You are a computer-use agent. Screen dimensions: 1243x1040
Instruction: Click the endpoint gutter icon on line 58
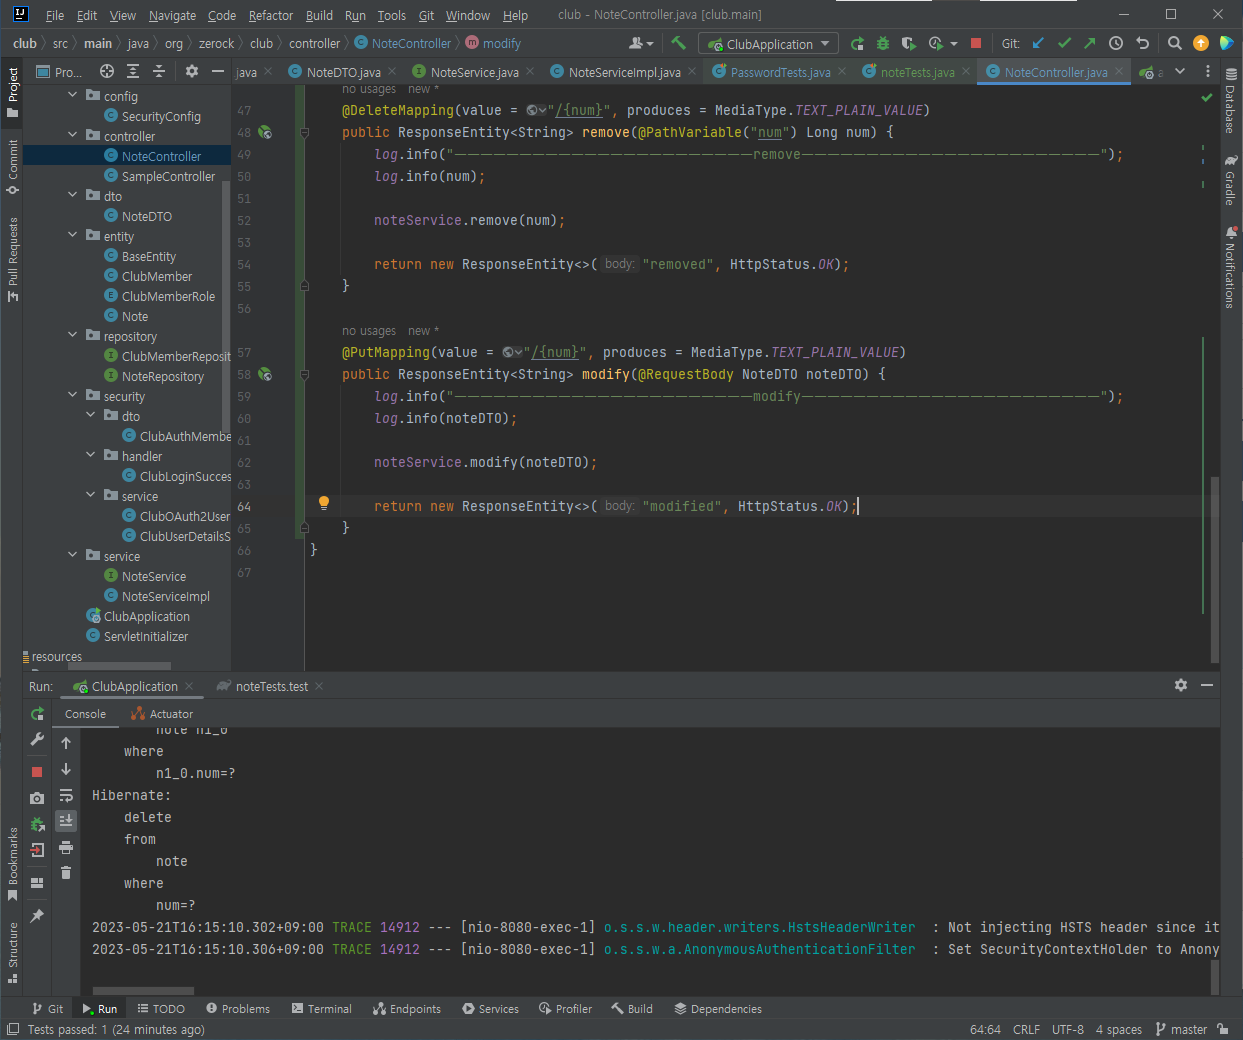point(265,374)
